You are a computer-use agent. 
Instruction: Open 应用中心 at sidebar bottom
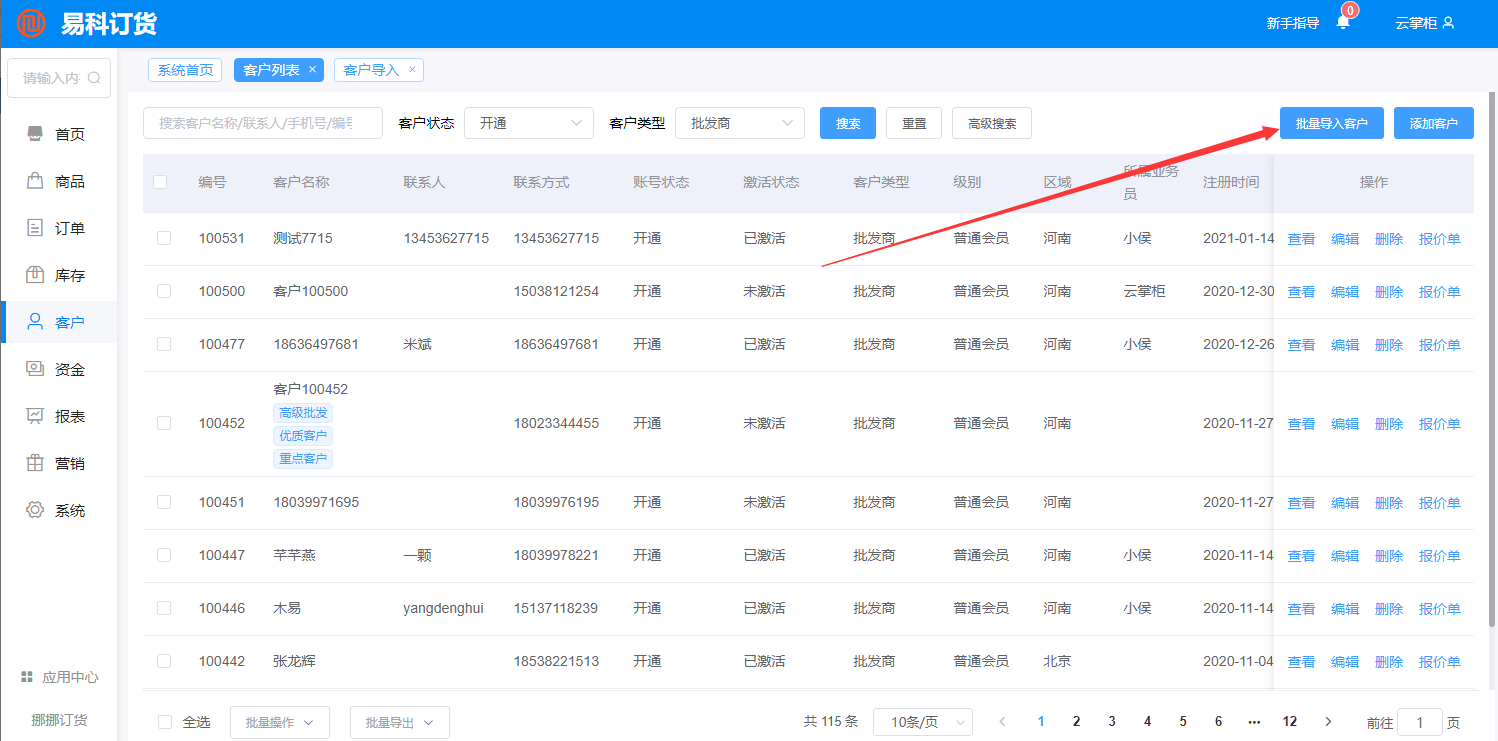tap(59, 677)
